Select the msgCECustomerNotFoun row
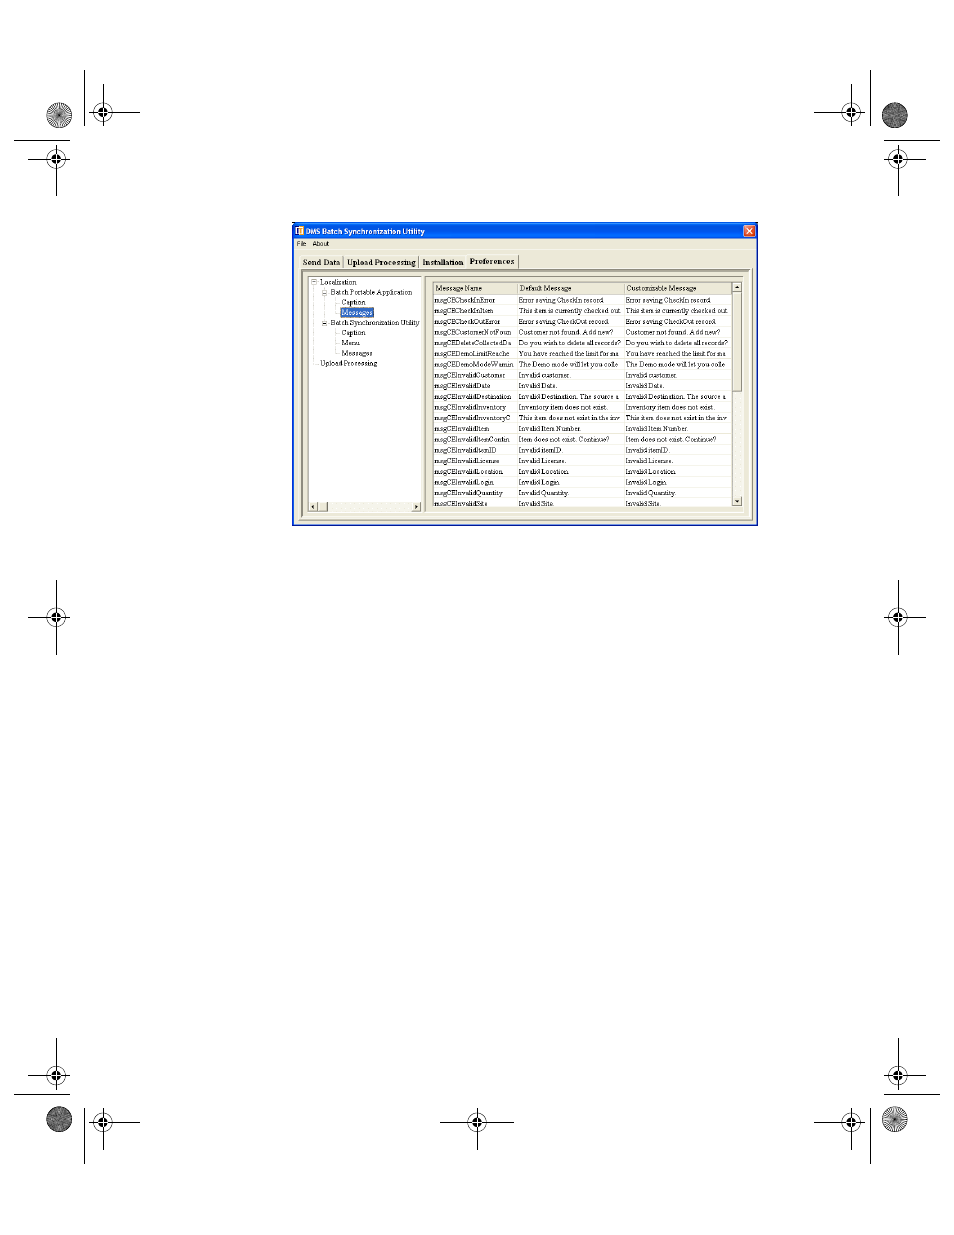The height and width of the screenshot is (1235, 954). (582, 332)
